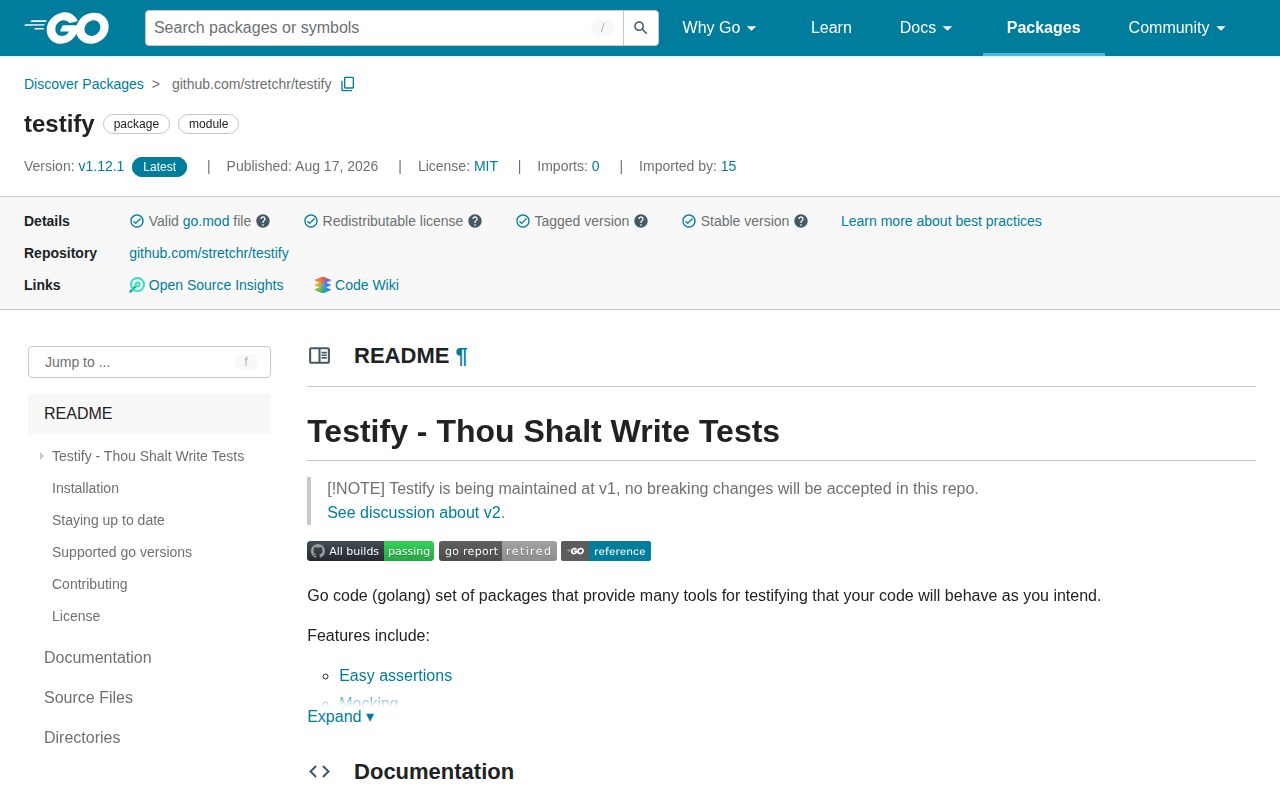Click the Latest version badge

[159, 167]
